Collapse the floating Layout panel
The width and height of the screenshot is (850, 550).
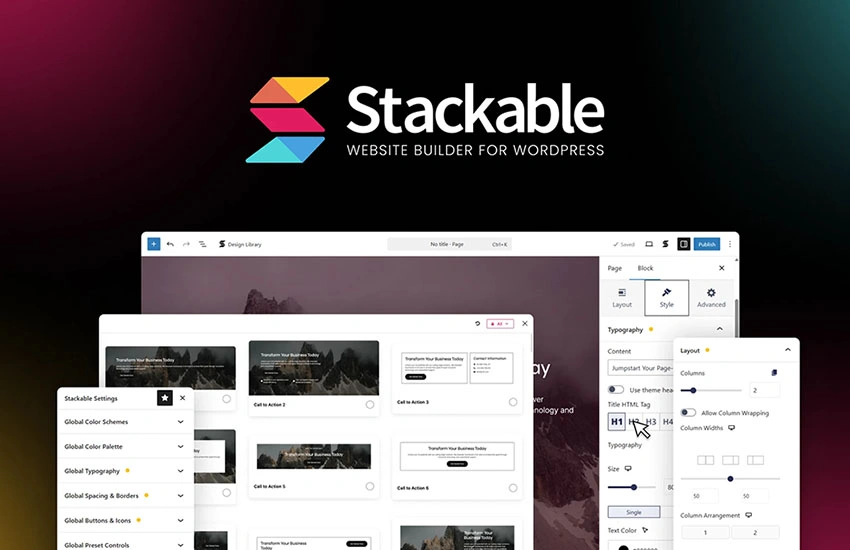tap(788, 350)
